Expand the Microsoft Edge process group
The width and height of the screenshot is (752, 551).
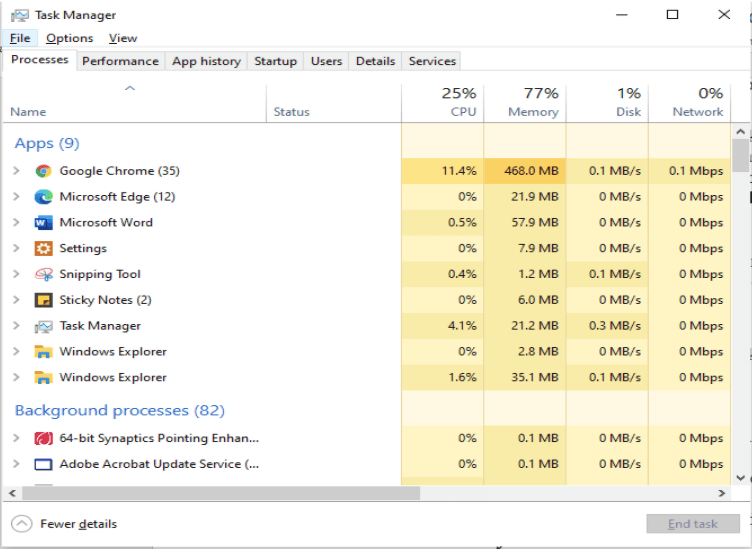point(16,197)
